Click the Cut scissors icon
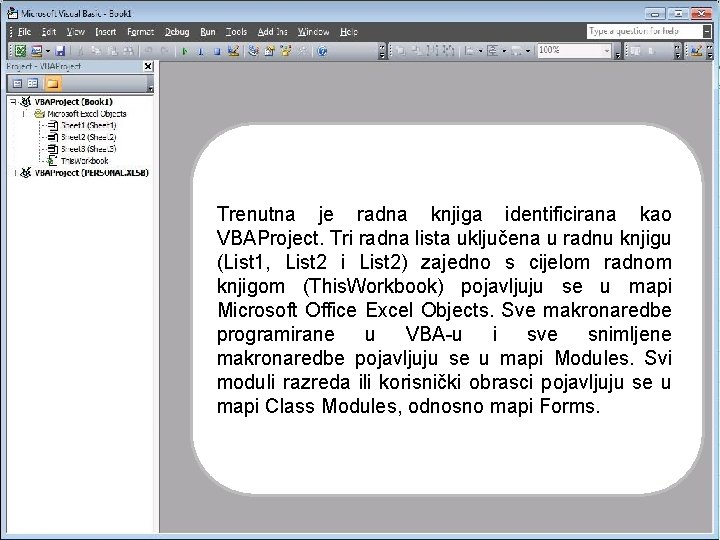The image size is (720, 540). [80, 51]
